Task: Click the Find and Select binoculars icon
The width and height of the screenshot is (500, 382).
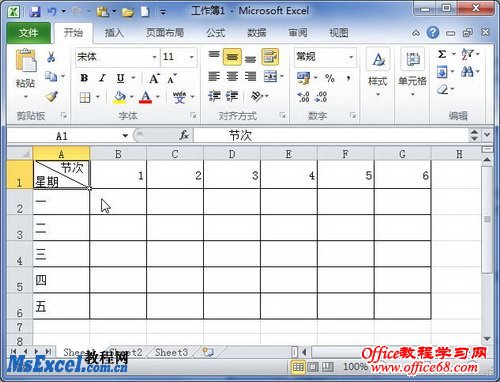Action: (x=467, y=71)
